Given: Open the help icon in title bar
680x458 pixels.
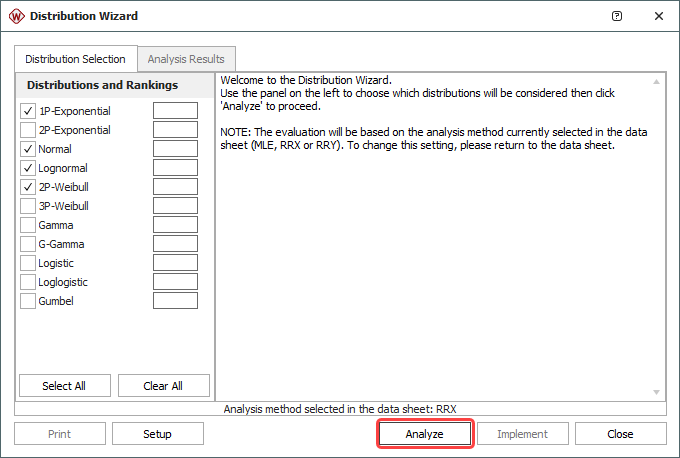Looking at the screenshot, I should [x=617, y=16].
